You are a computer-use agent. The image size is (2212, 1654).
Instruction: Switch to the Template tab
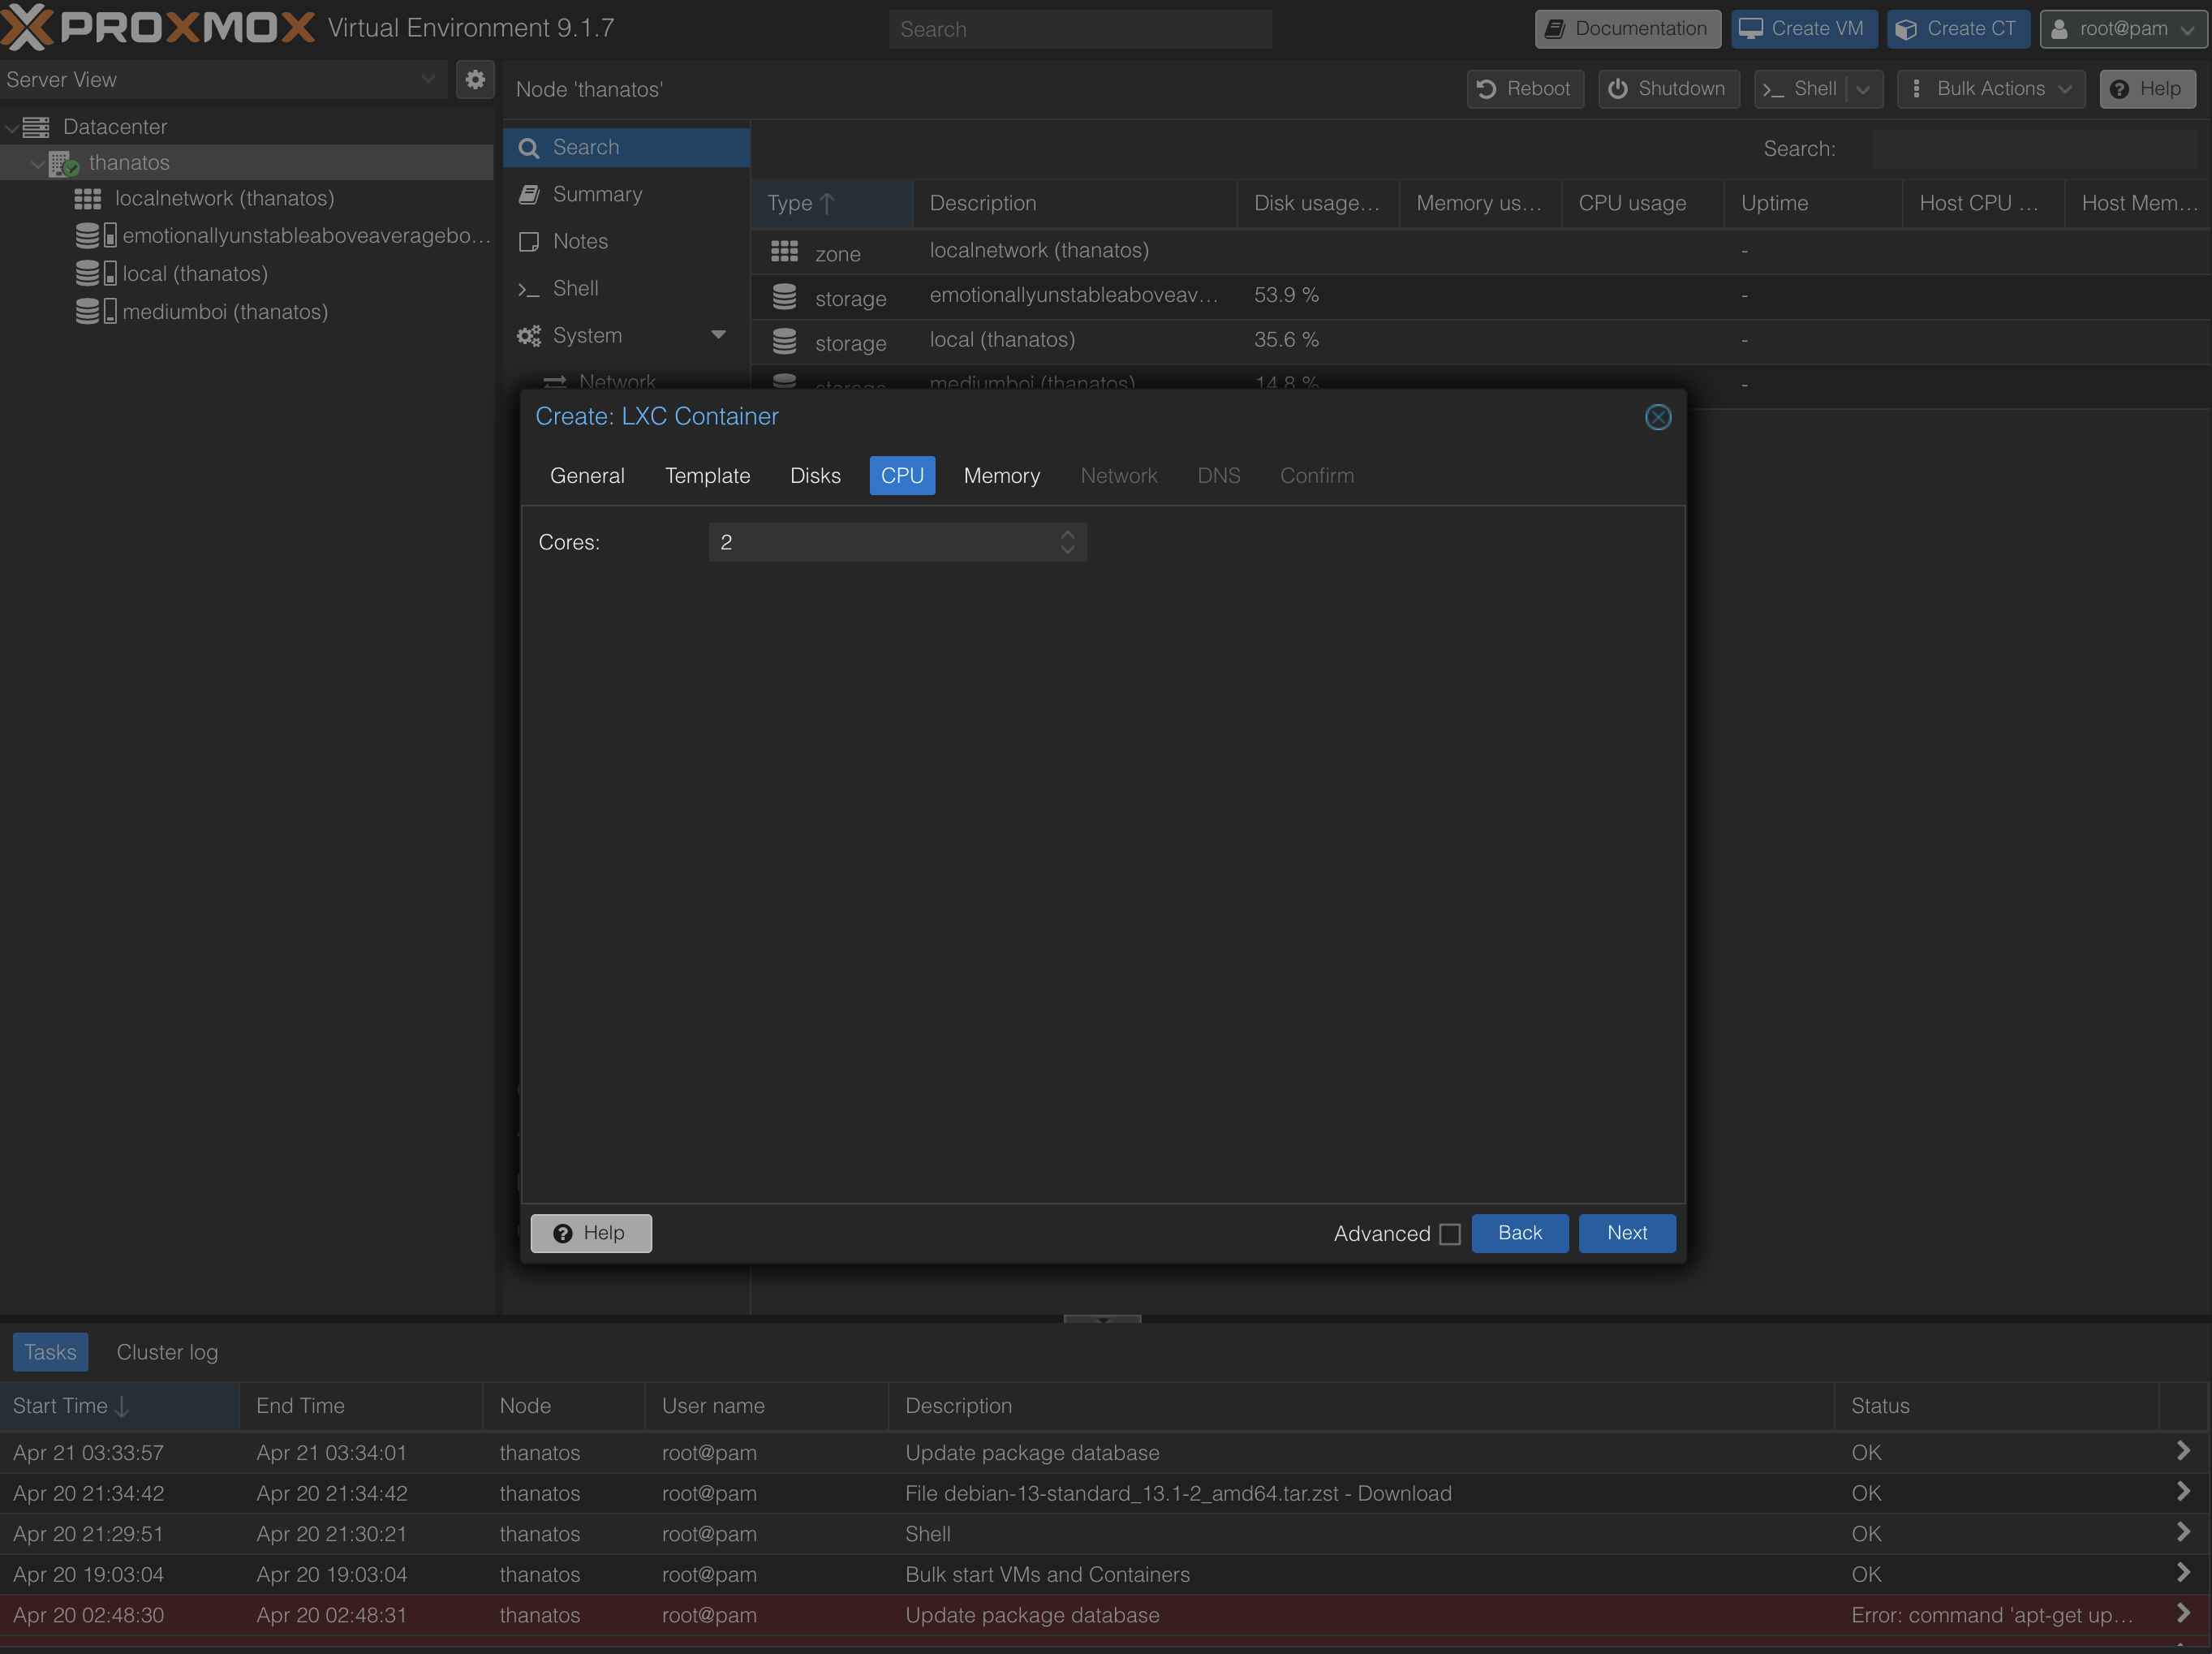point(707,476)
